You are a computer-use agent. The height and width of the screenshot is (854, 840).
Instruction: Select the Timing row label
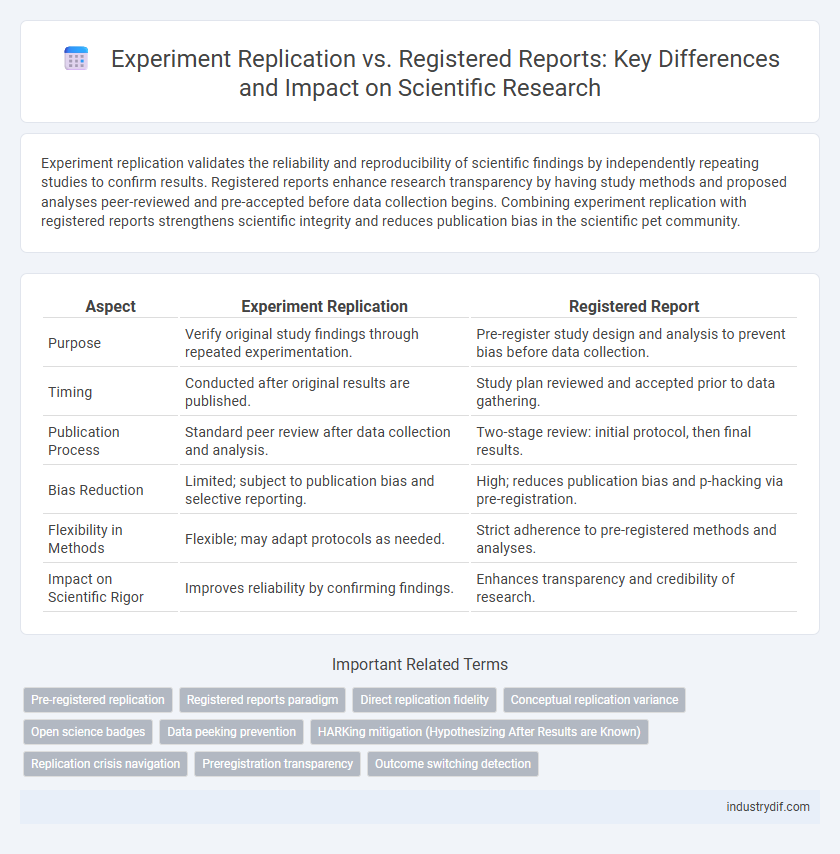coord(70,392)
